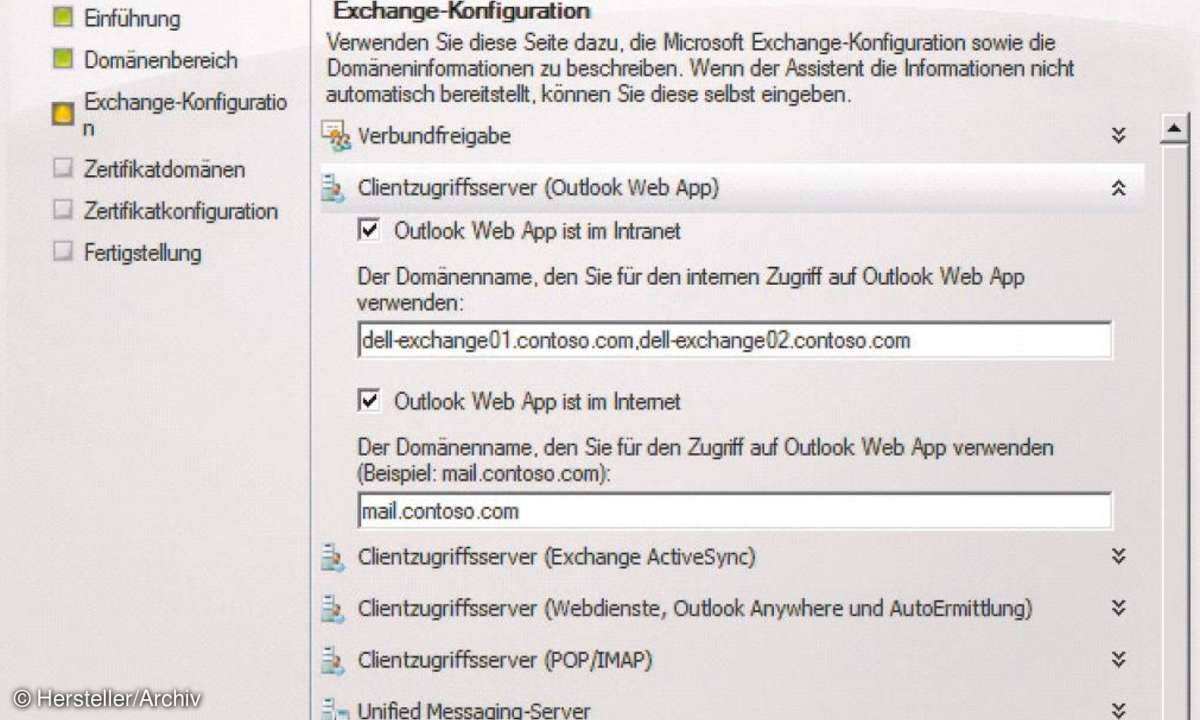Go to the Domänenbereich wizard page
This screenshot has height=720, width=1200.
[161, 60]
